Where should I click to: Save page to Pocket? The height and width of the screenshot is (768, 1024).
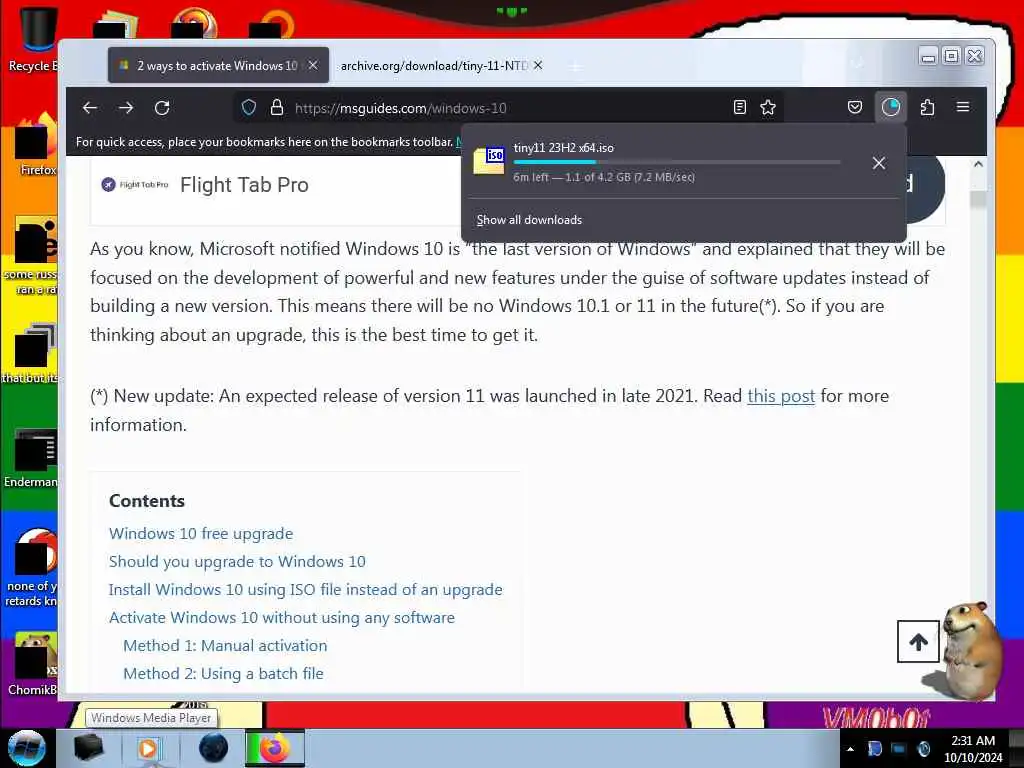tap(854, 107)
